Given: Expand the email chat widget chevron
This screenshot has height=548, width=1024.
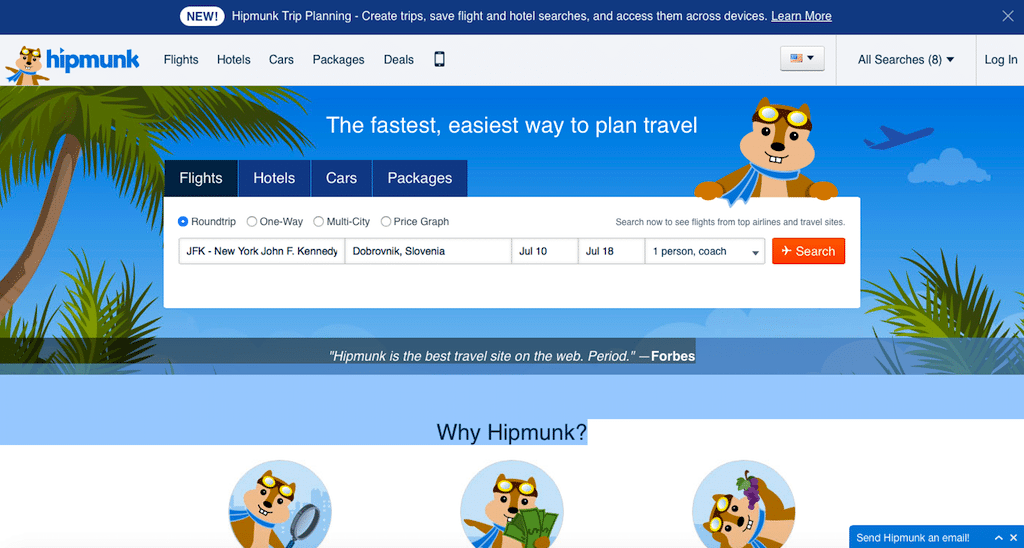Looking at the screenshot, I should coord(998,538).
